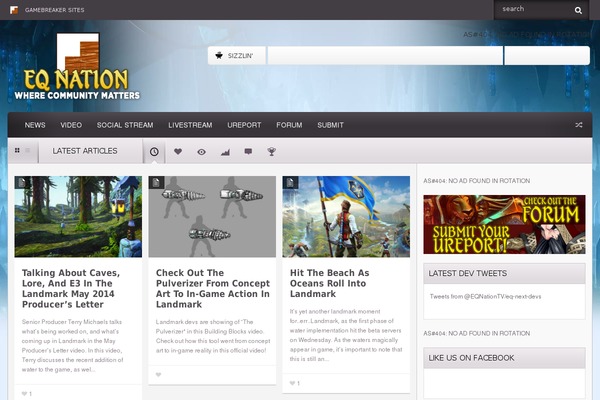The image size is (600, 400).
Task: Open the flag bearer oceans thumbnail
Action: coord(346,217)
